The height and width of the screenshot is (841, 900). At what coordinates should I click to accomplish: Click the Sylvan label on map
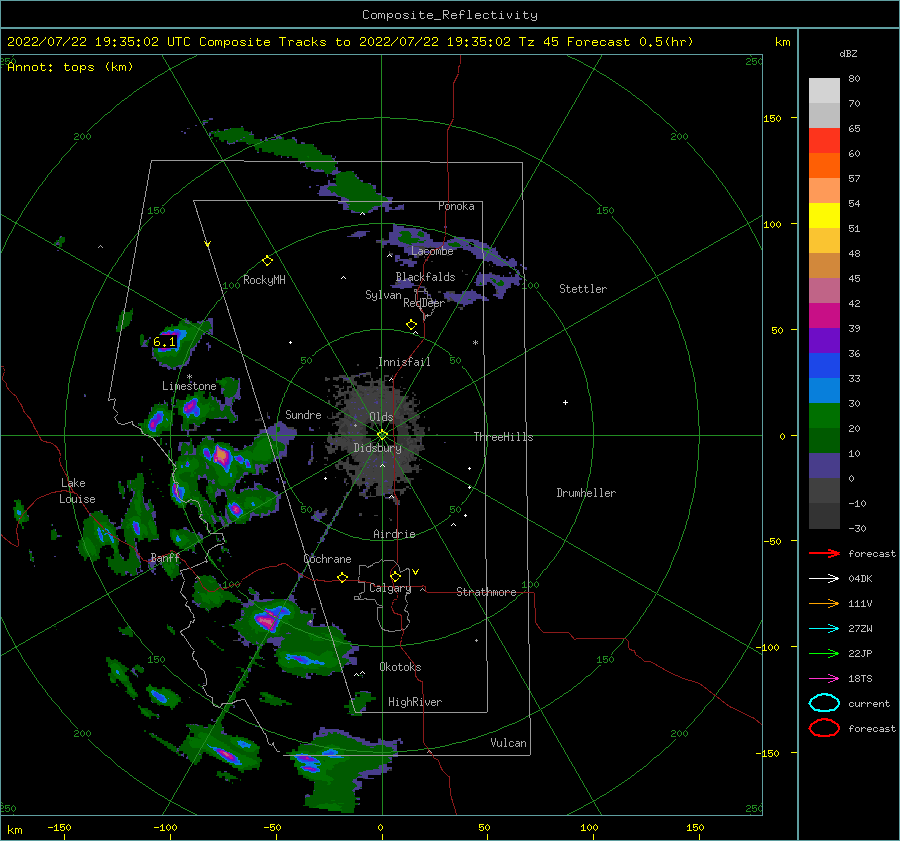pos(383,295)
